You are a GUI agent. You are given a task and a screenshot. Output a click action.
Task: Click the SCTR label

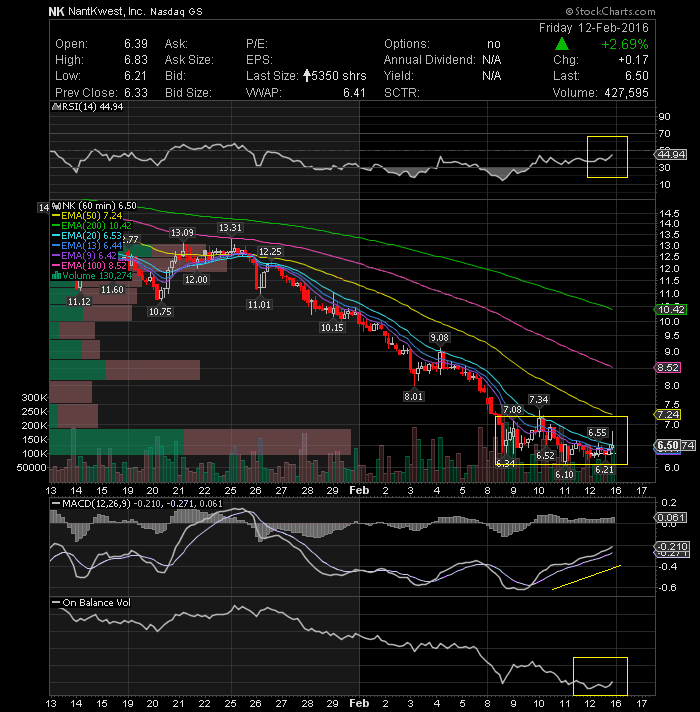click(402, 93)
